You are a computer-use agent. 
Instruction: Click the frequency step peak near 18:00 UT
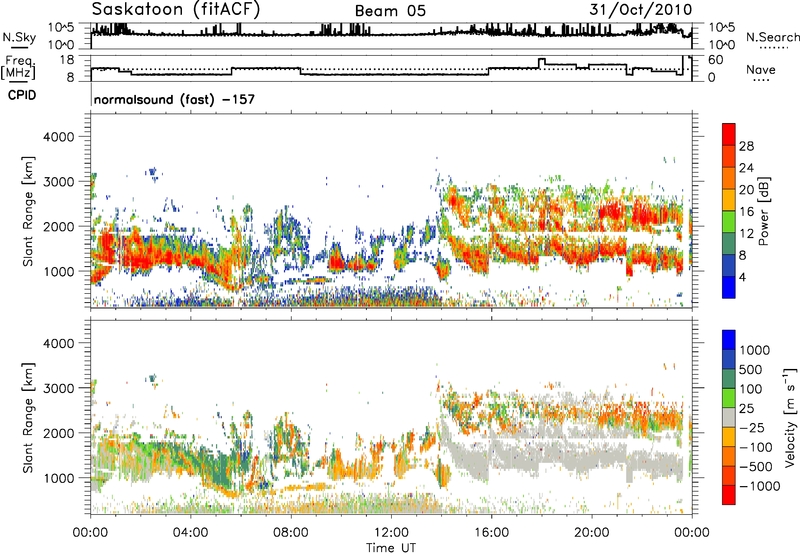click(x=542, y=60)
